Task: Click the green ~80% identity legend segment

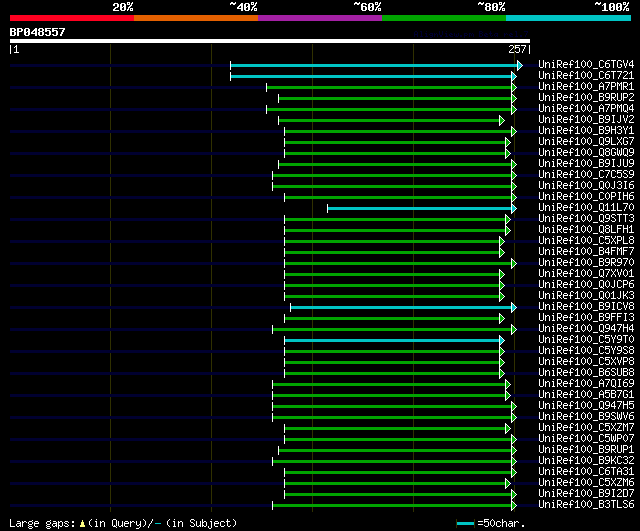Action: (444, 18)
